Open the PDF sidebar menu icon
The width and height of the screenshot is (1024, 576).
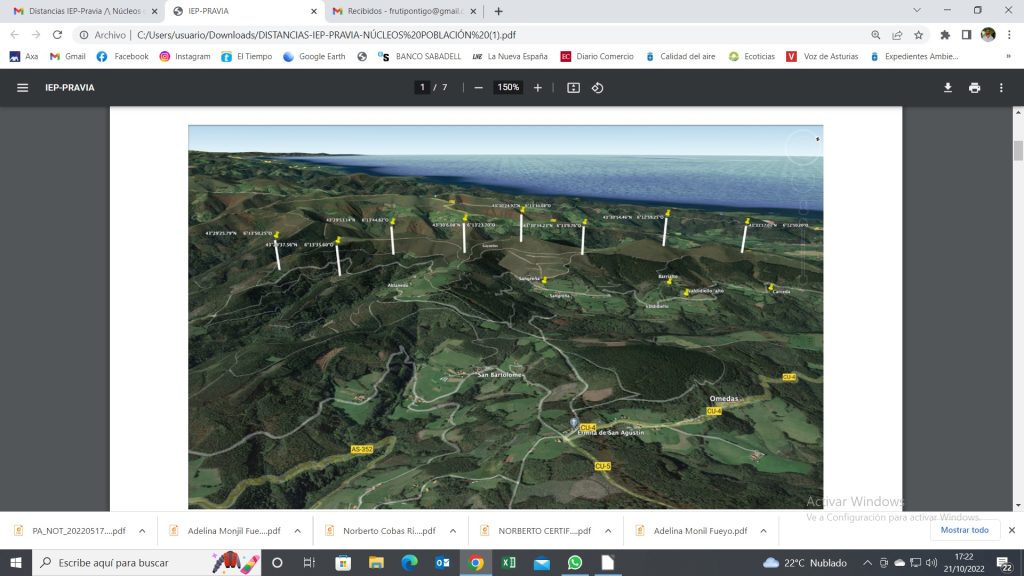coord(22,88)
